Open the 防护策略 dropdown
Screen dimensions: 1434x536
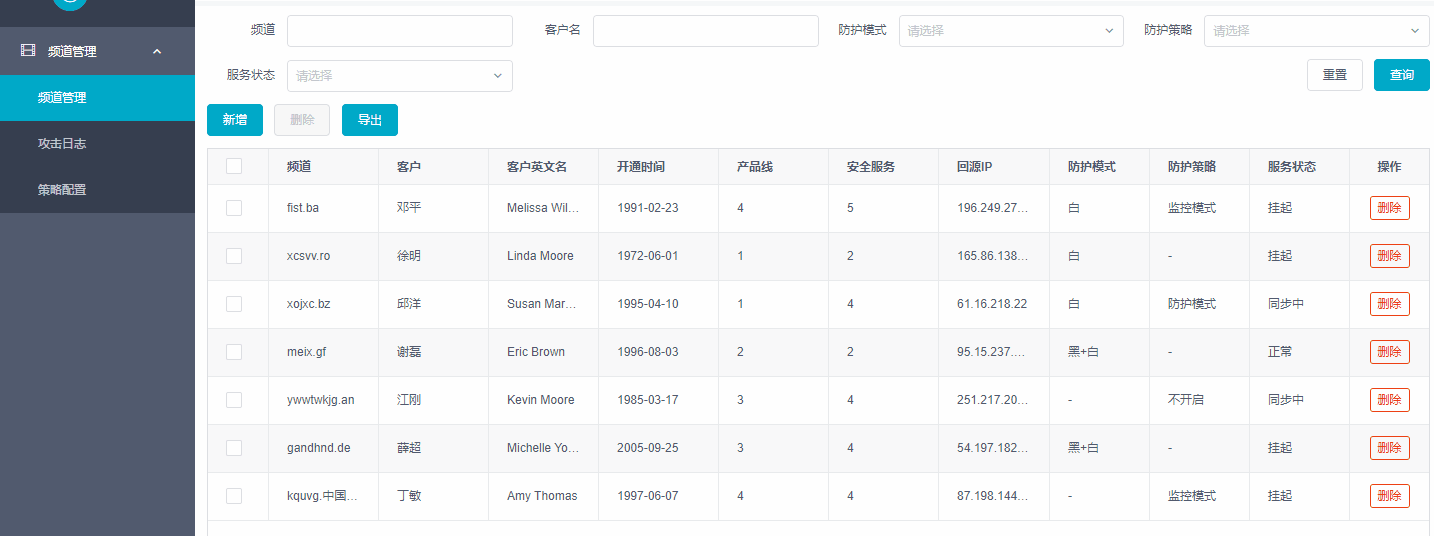tap(1318, 31)
